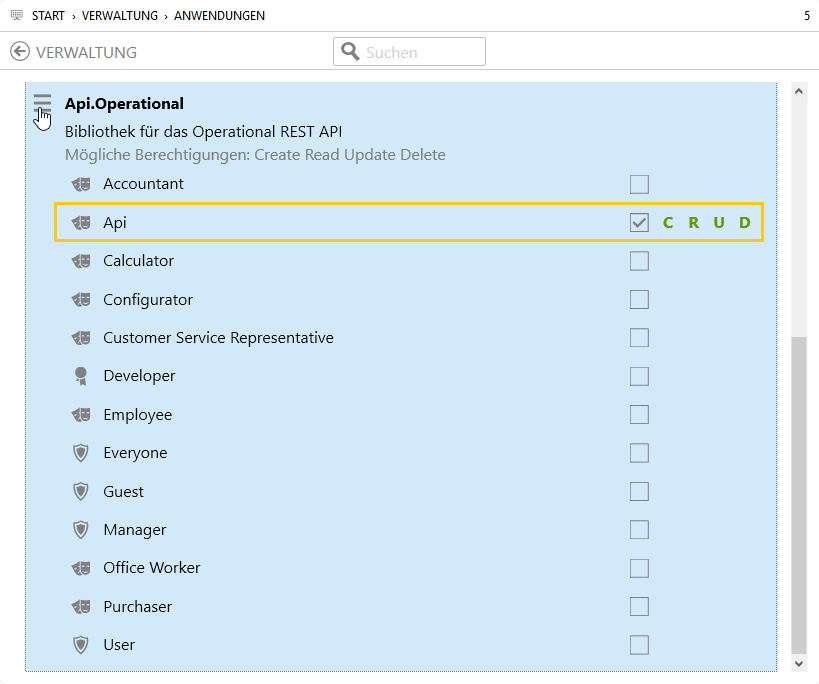Viewport: 819px width, 684px height.
Task: Check the Purchaser role checkbox
Action: tap(639, 607)
